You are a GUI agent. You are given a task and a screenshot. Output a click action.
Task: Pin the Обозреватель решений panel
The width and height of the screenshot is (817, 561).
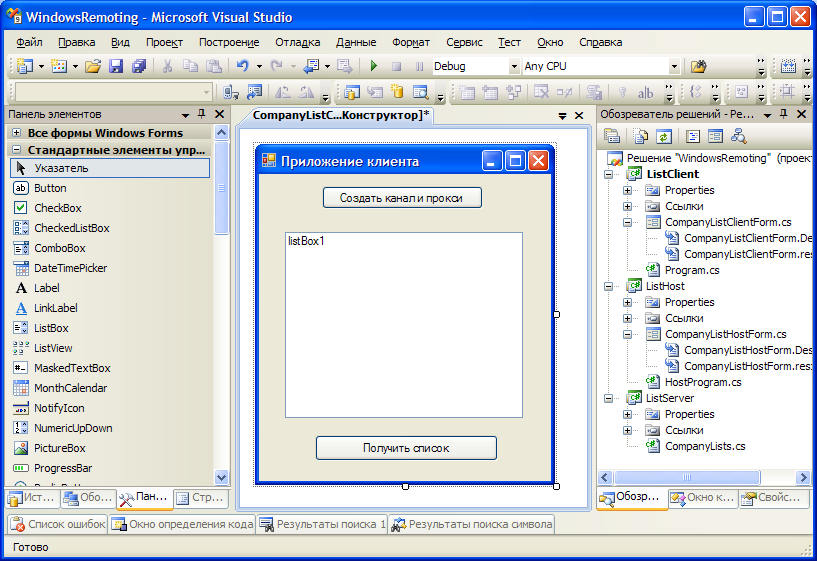coord(783,114)
